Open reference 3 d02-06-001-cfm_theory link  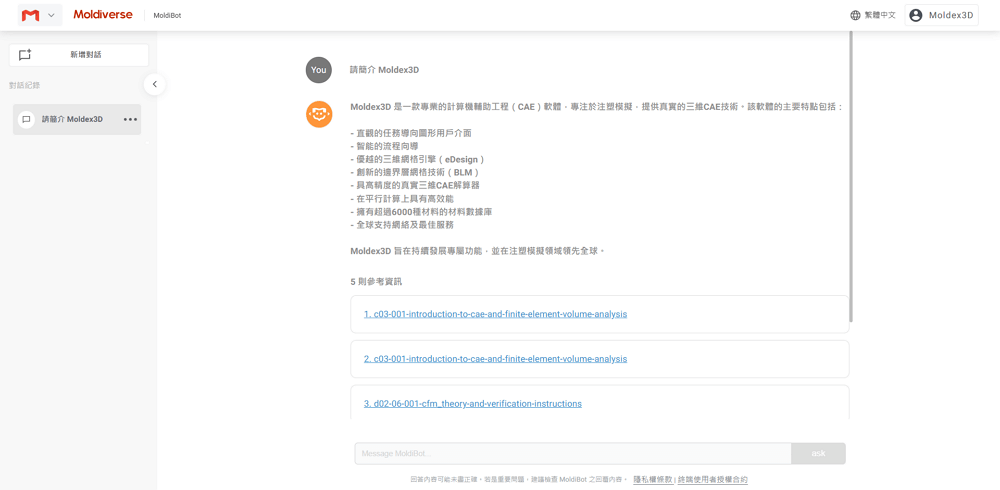(473, 404)
